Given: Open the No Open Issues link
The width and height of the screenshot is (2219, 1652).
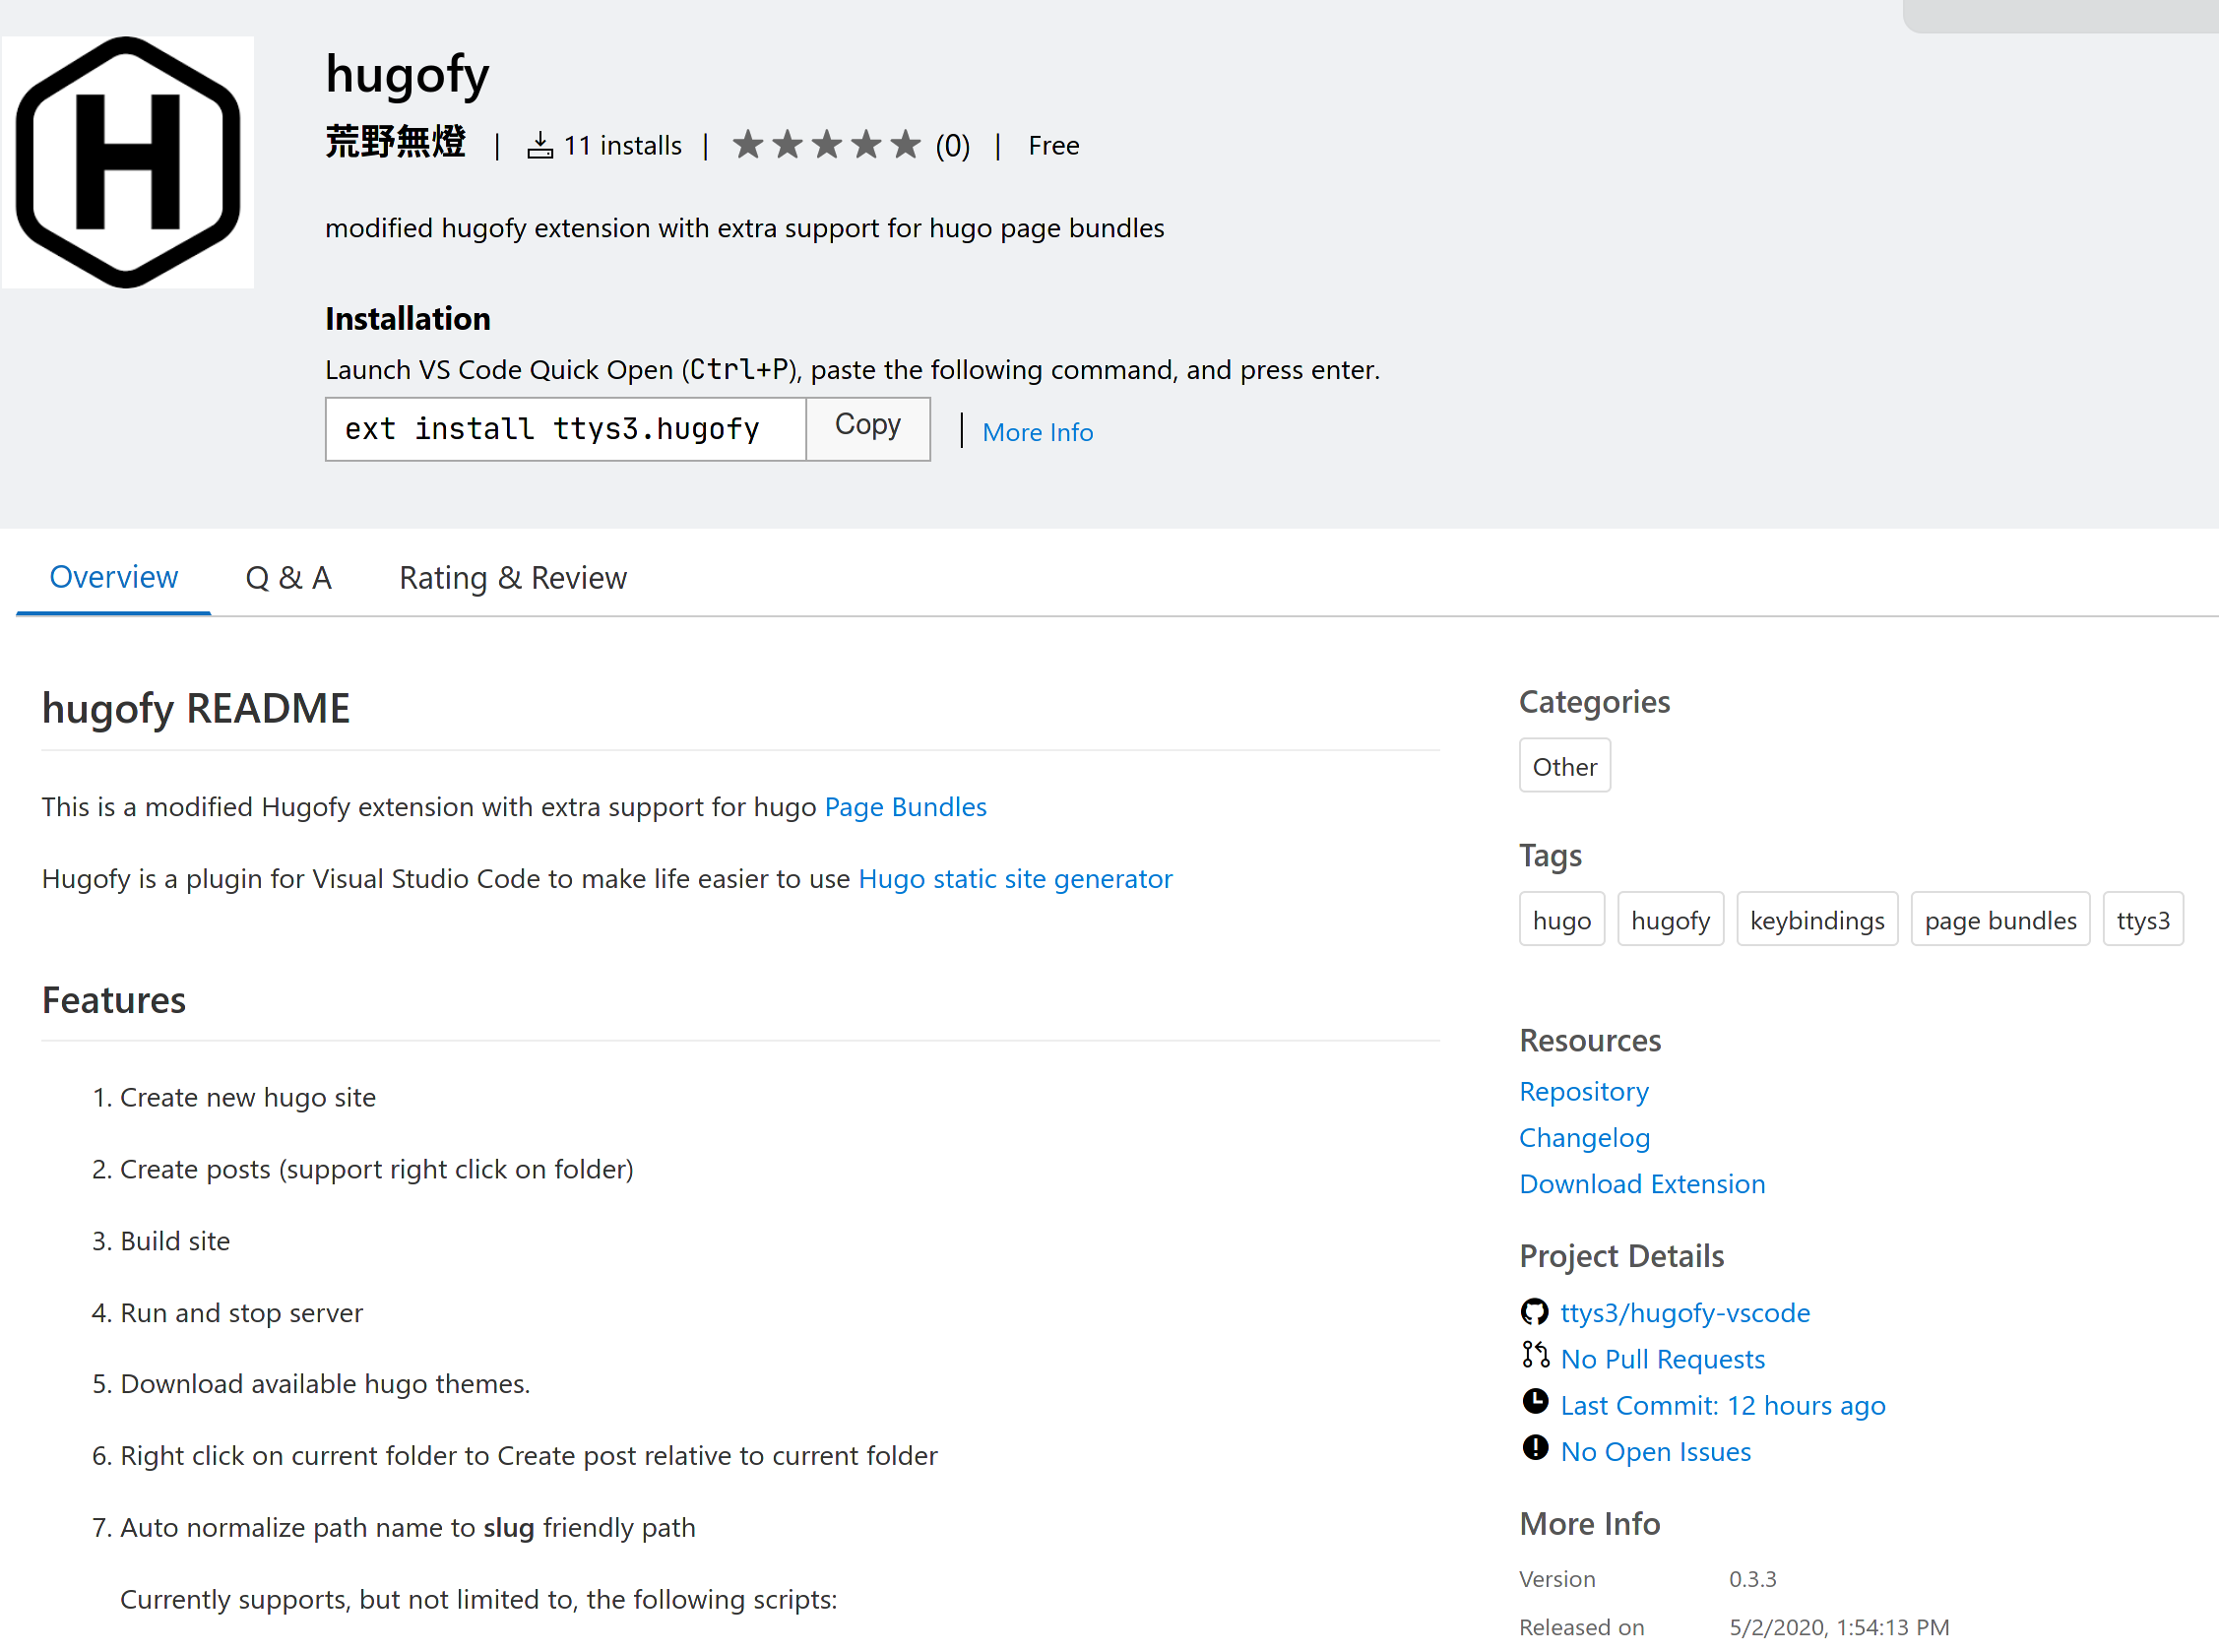Looking at the screenshot, I should [x=1655, y=1451].
